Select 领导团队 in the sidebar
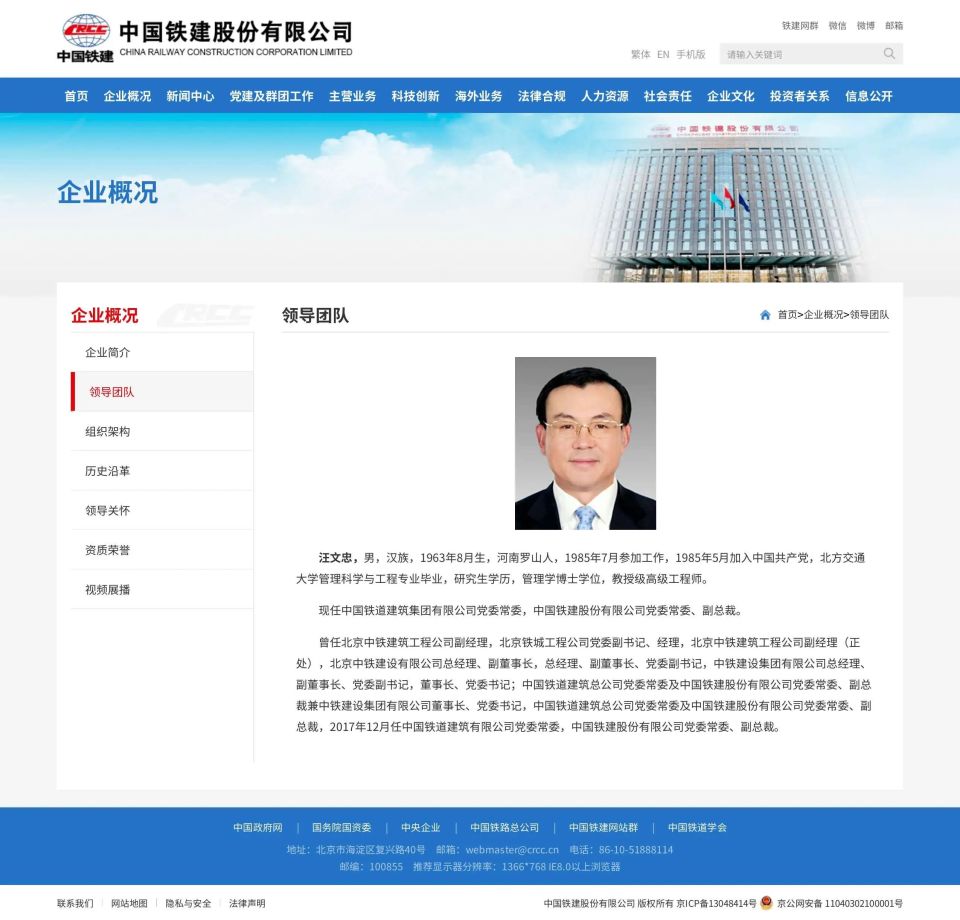This screenshot has height=920, width=960. 162,392
